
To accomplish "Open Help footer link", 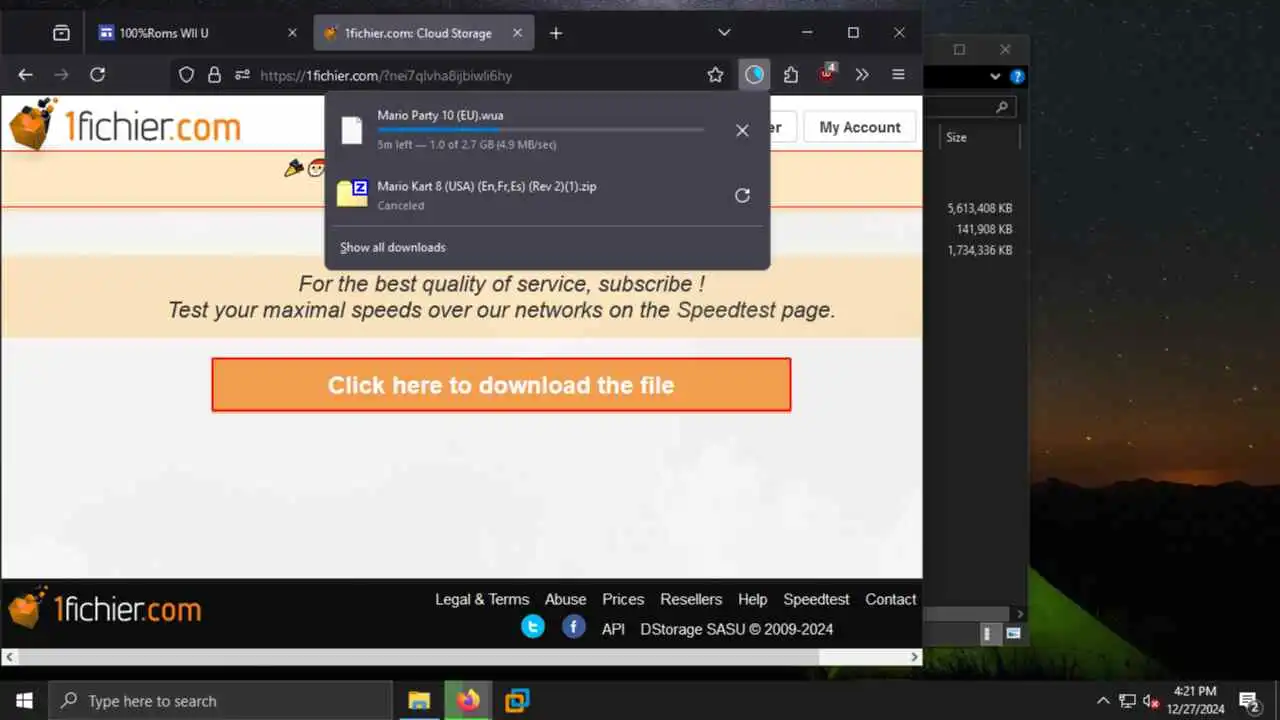I will coord(752,599).
